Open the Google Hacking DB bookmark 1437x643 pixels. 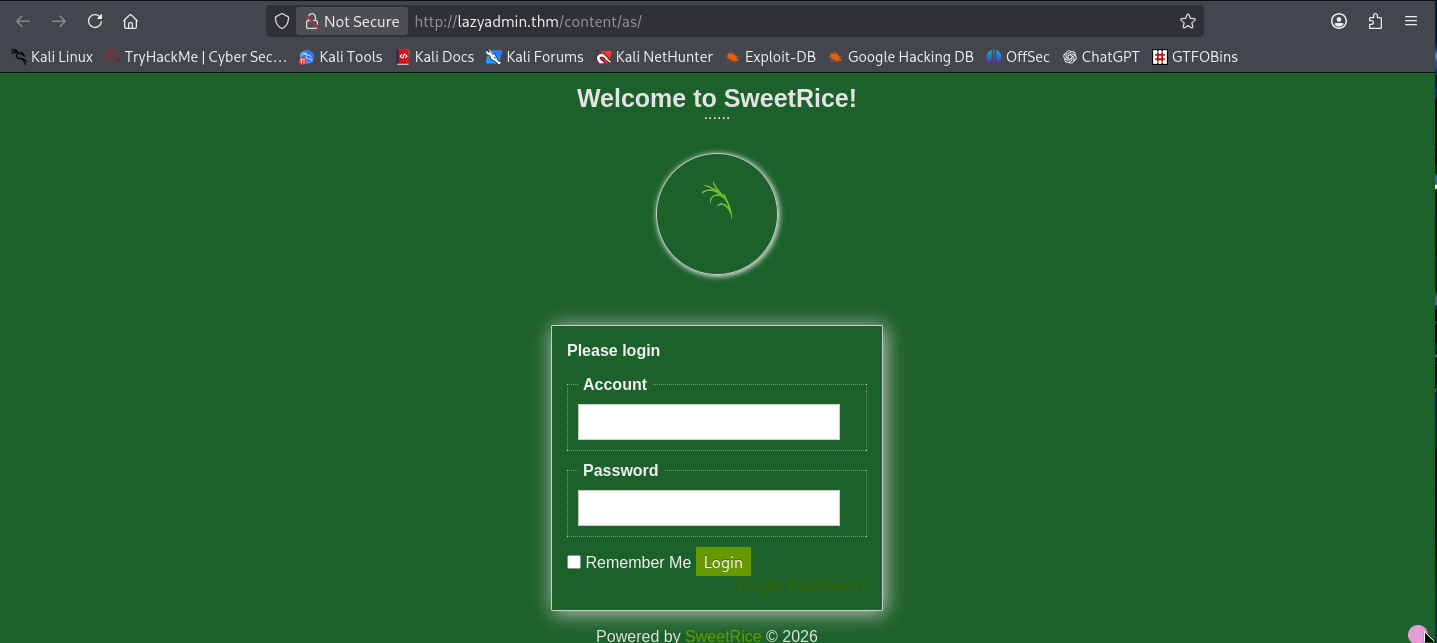(x=900, y=57)
